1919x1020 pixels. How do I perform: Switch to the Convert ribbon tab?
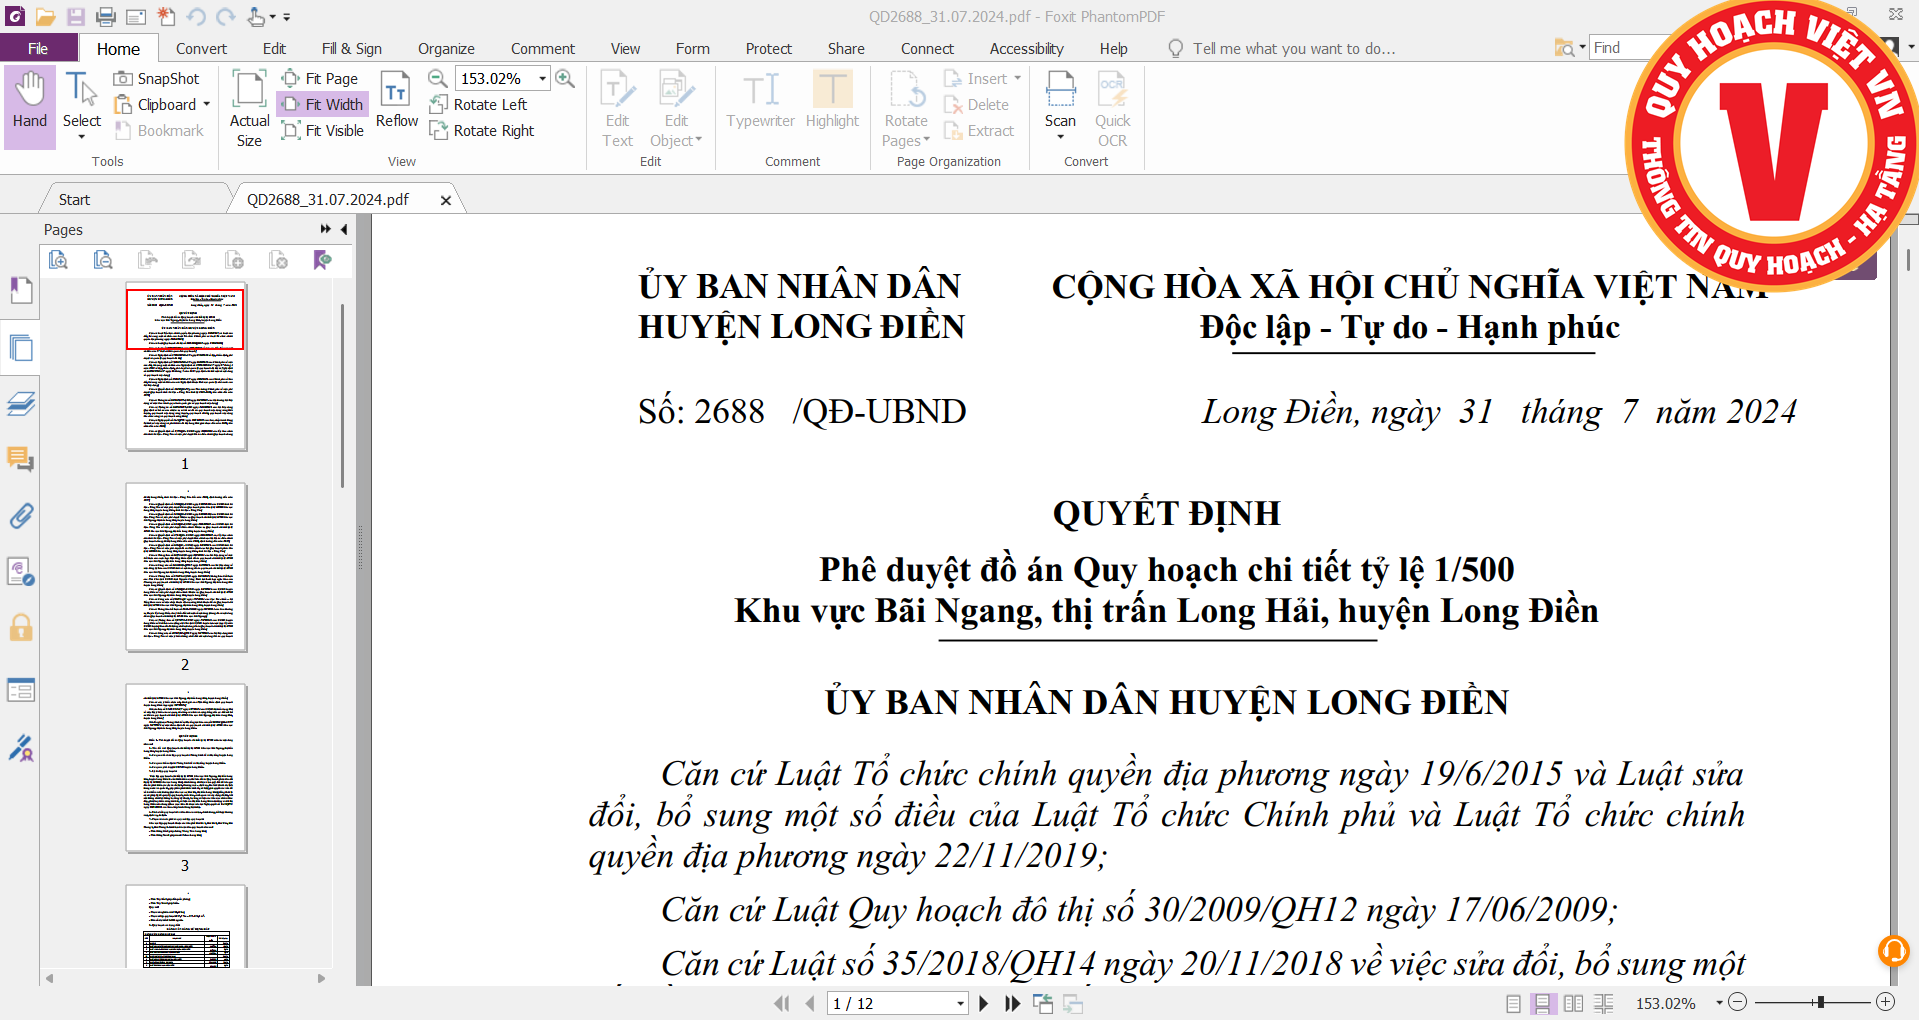[x=201, y=47]
